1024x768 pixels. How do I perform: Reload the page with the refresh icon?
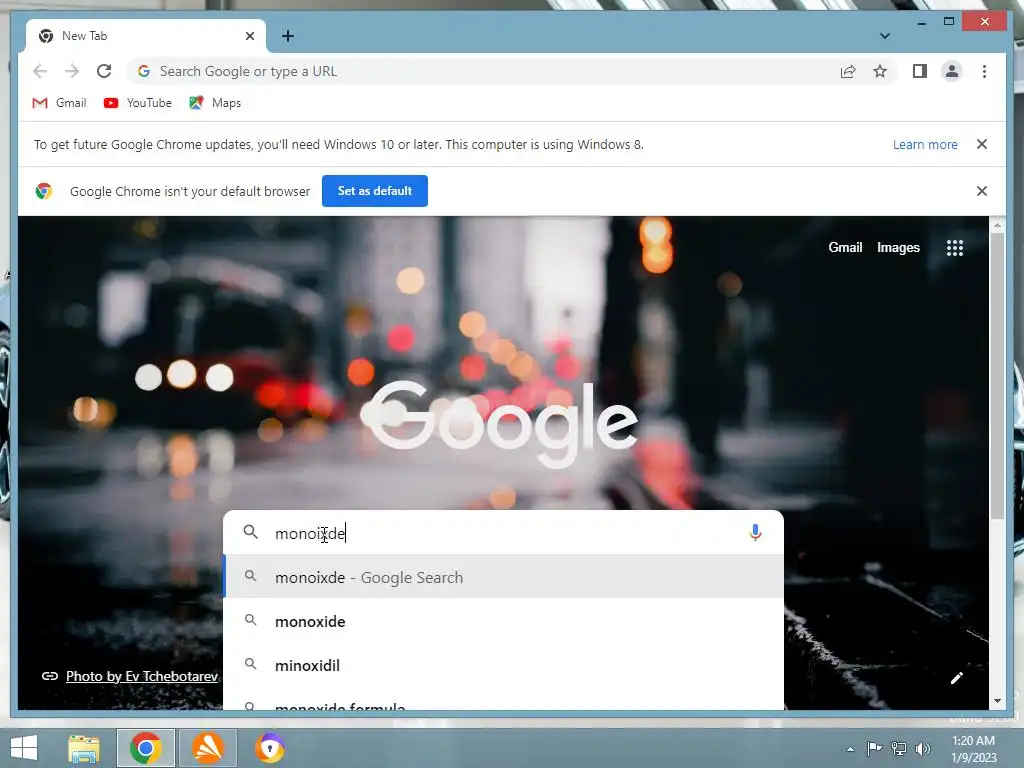click(104, 71)
